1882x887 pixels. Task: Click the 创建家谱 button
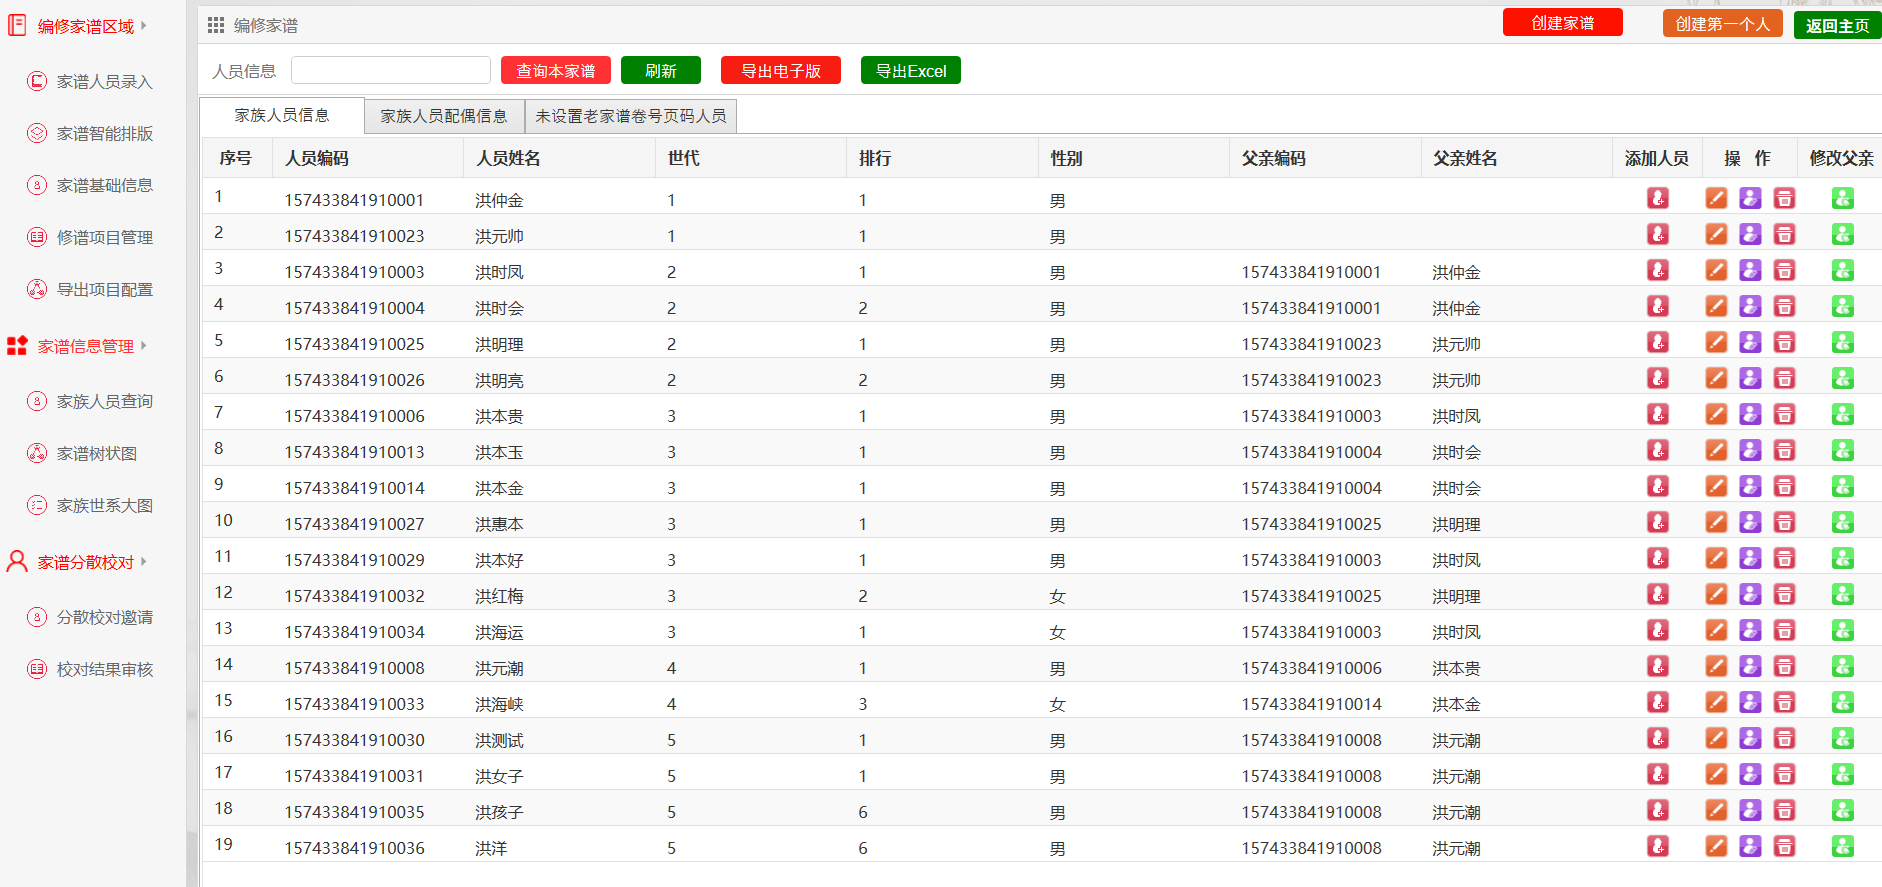1563,23
